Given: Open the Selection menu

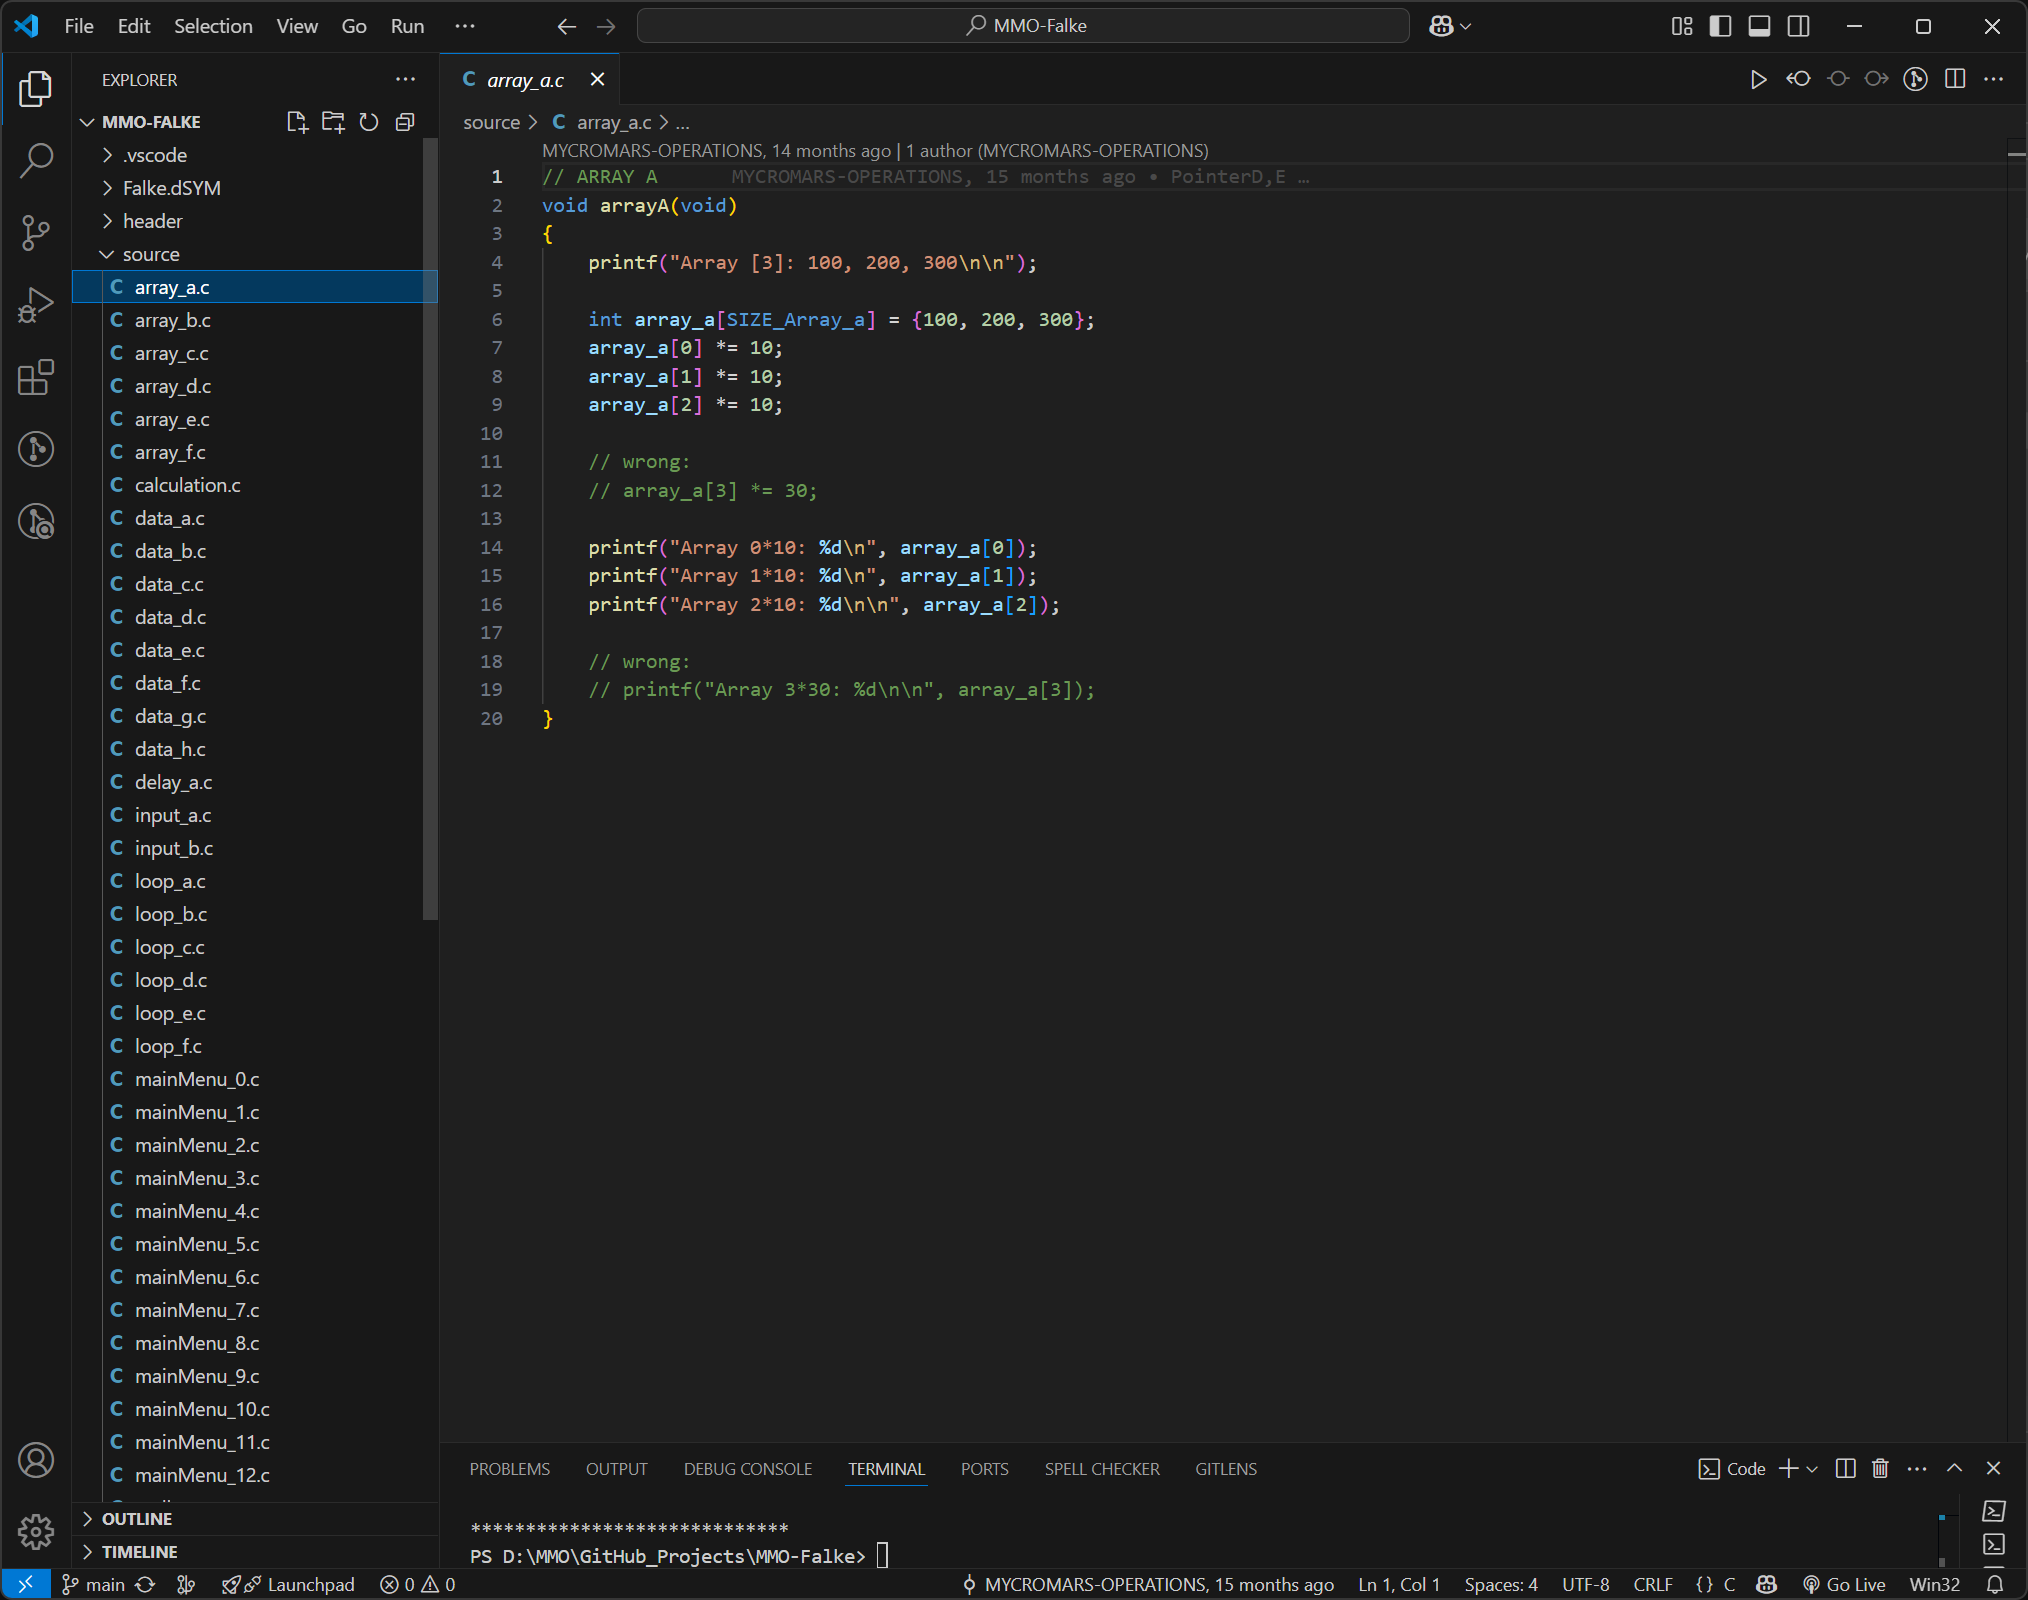Looking at the screenshot, I should (213, 26).
